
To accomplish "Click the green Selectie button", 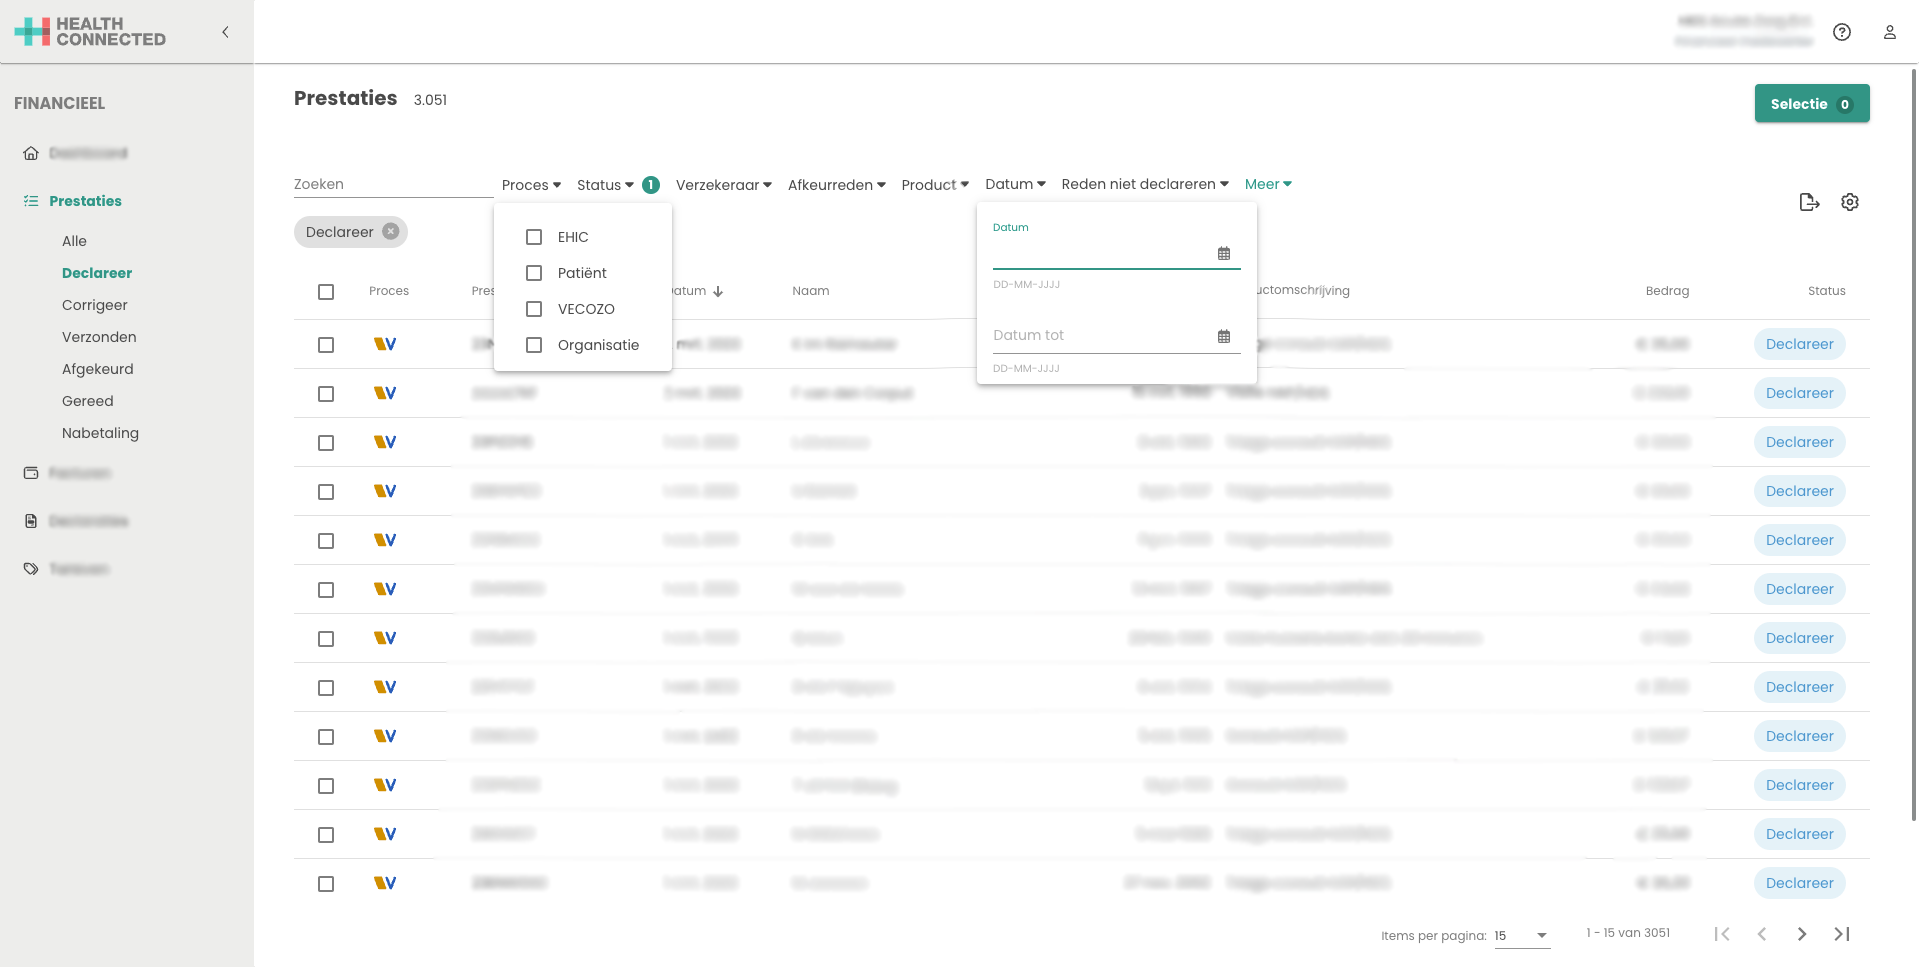I will pyautogui.click(x=1810, y=104).
